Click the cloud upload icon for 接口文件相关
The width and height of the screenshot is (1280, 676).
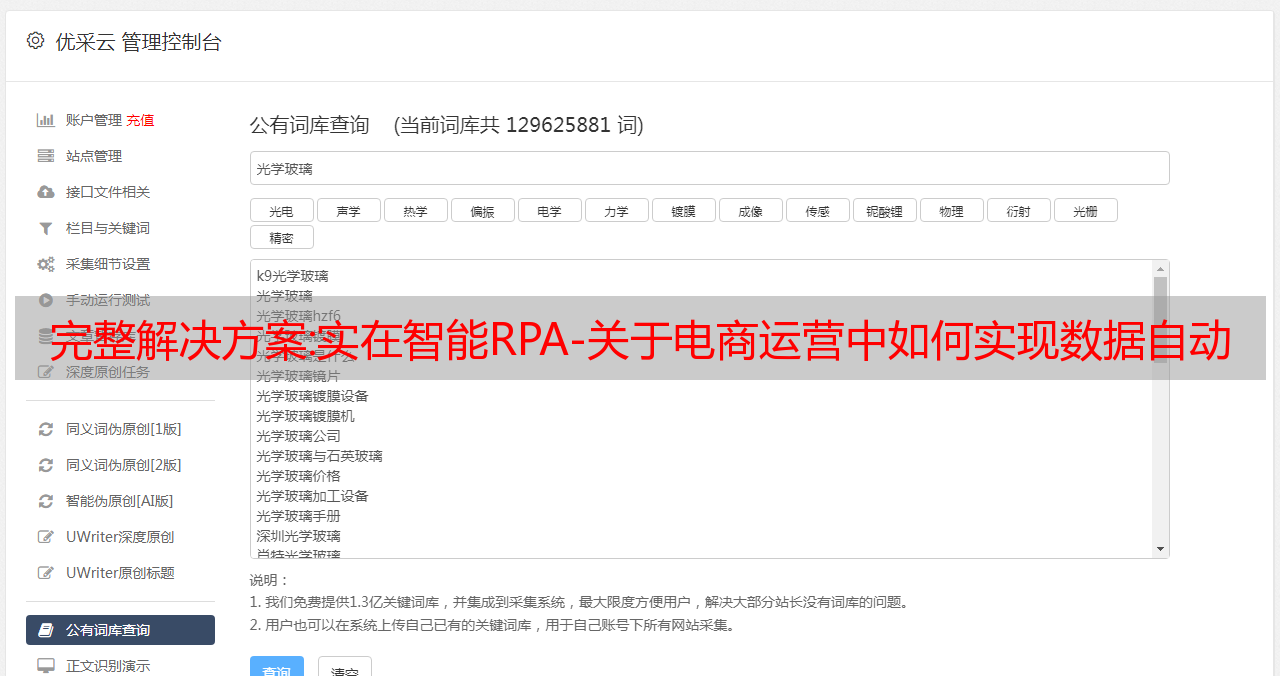(x=46, y=192)
